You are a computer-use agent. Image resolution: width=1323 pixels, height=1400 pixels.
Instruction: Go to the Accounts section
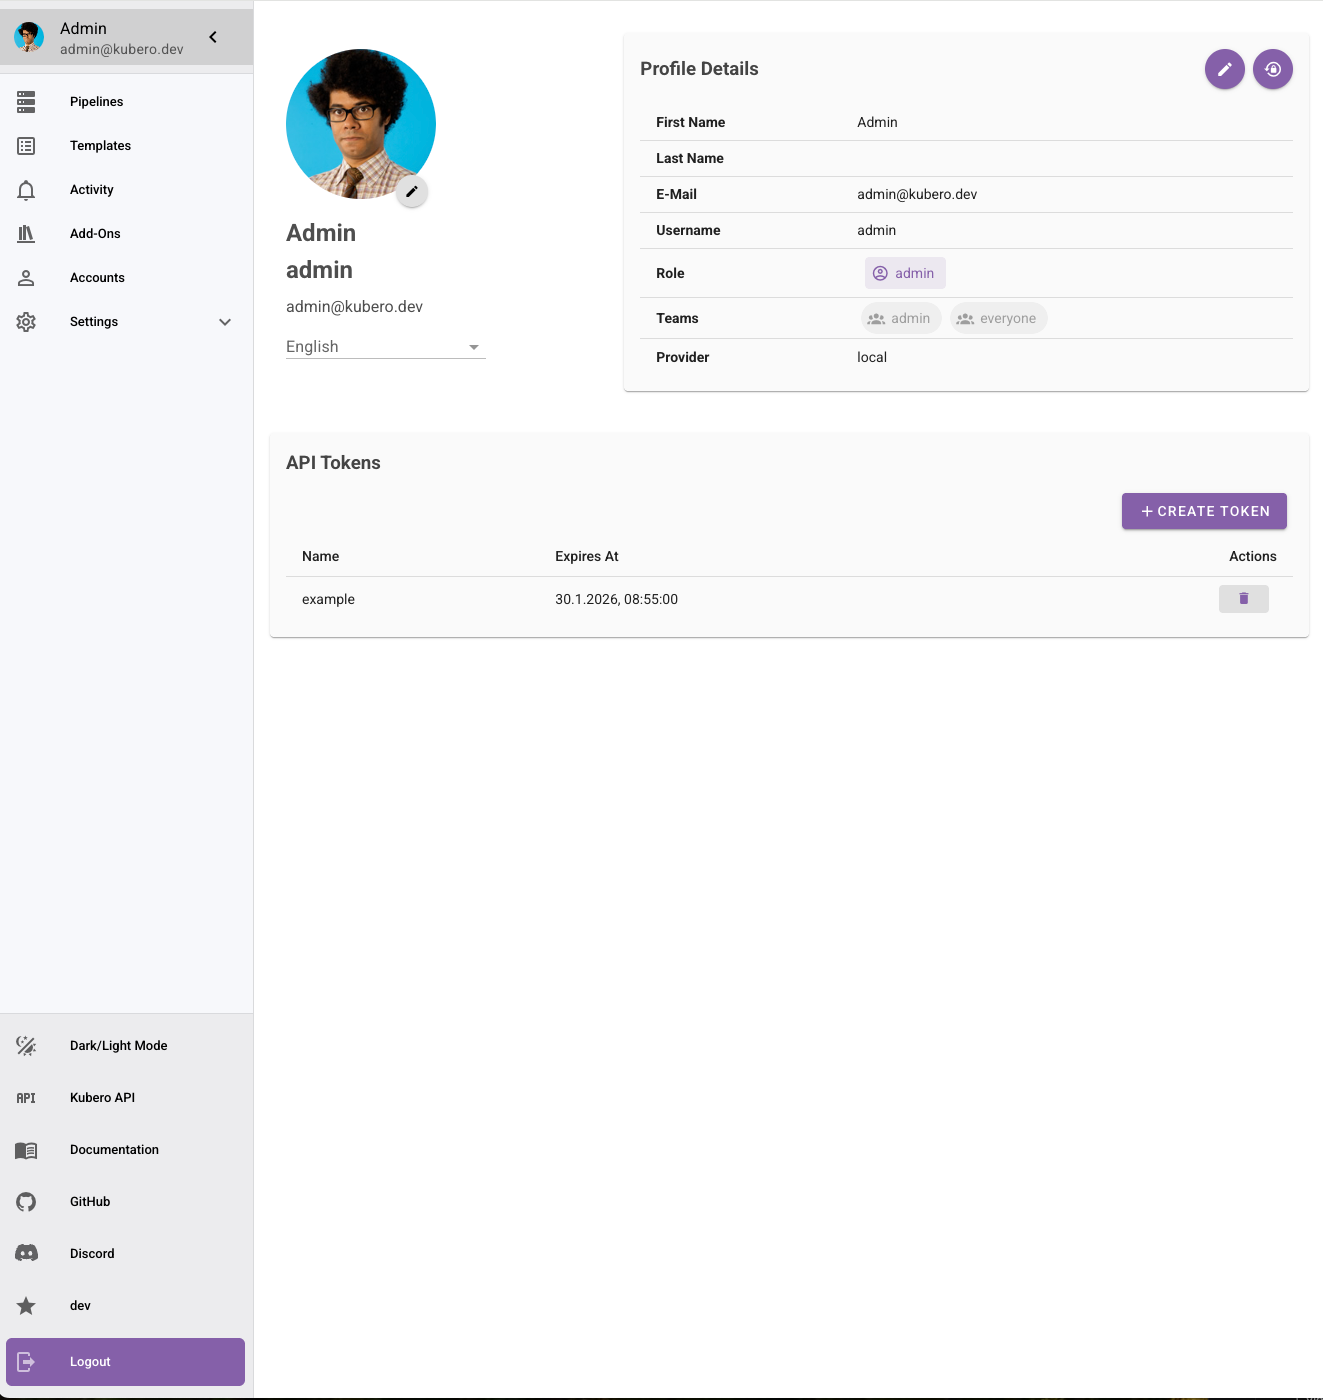point(97,278)
